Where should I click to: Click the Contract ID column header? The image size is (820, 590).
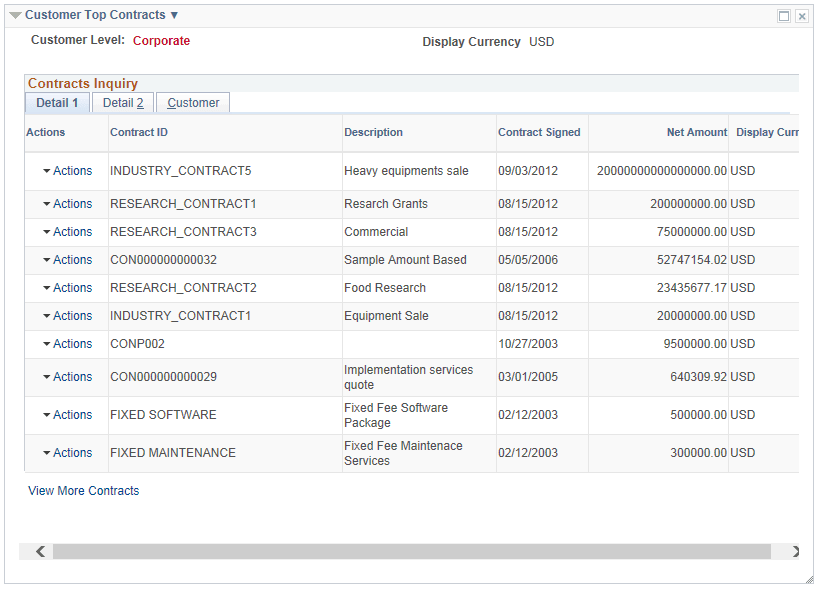coord(138,132)
